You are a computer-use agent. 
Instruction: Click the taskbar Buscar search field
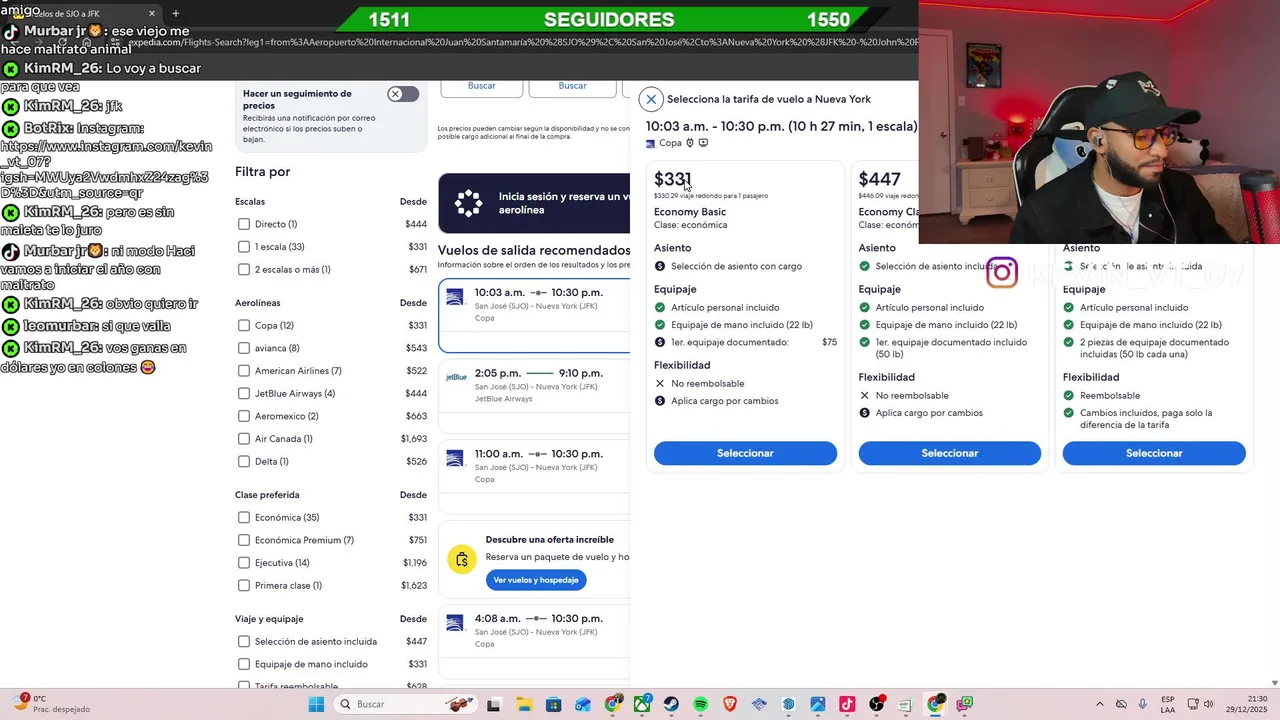pos(405,704)
